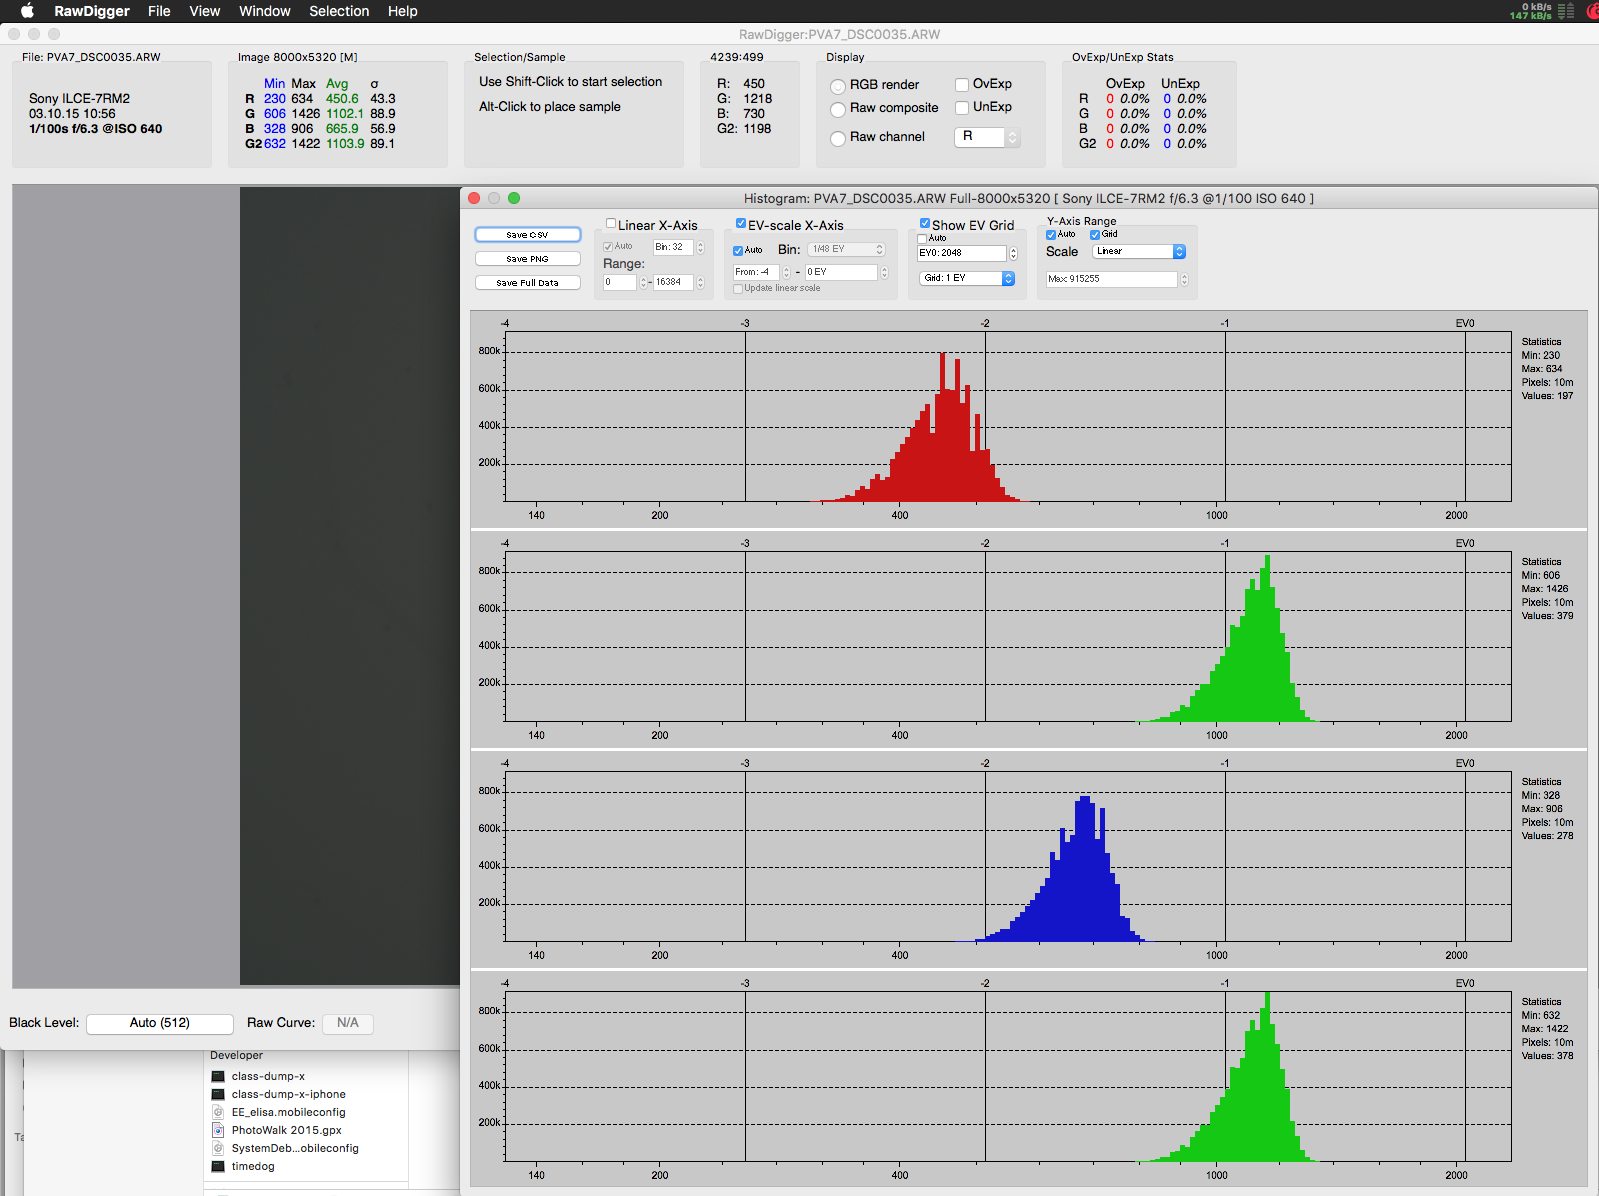This screenshot has width=1599, height=1196.
Task: Click the Save Full Data button
Action: click(x=527, y=283)
